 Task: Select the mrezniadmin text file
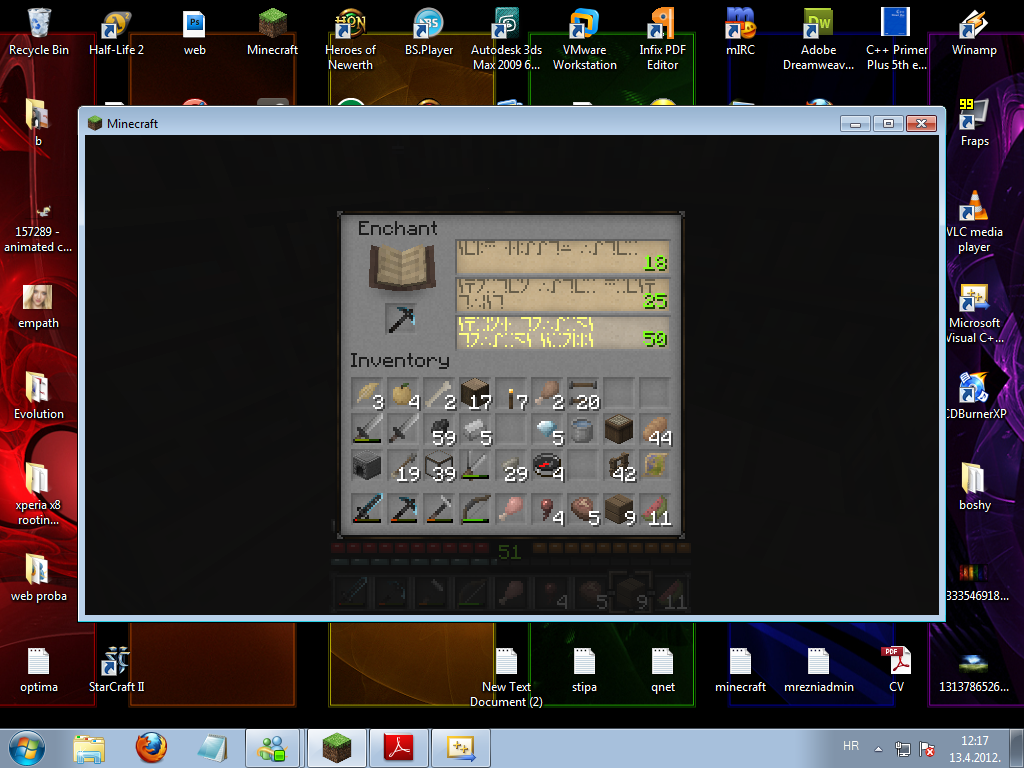pyautogui.click(x=818, y=669)
